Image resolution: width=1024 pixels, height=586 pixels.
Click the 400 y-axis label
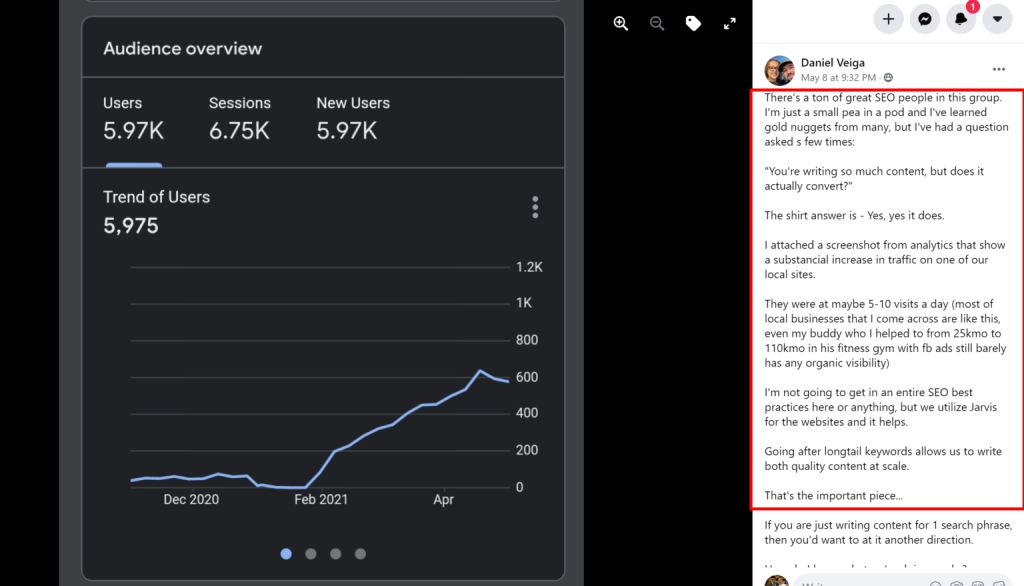coord(527,413)
